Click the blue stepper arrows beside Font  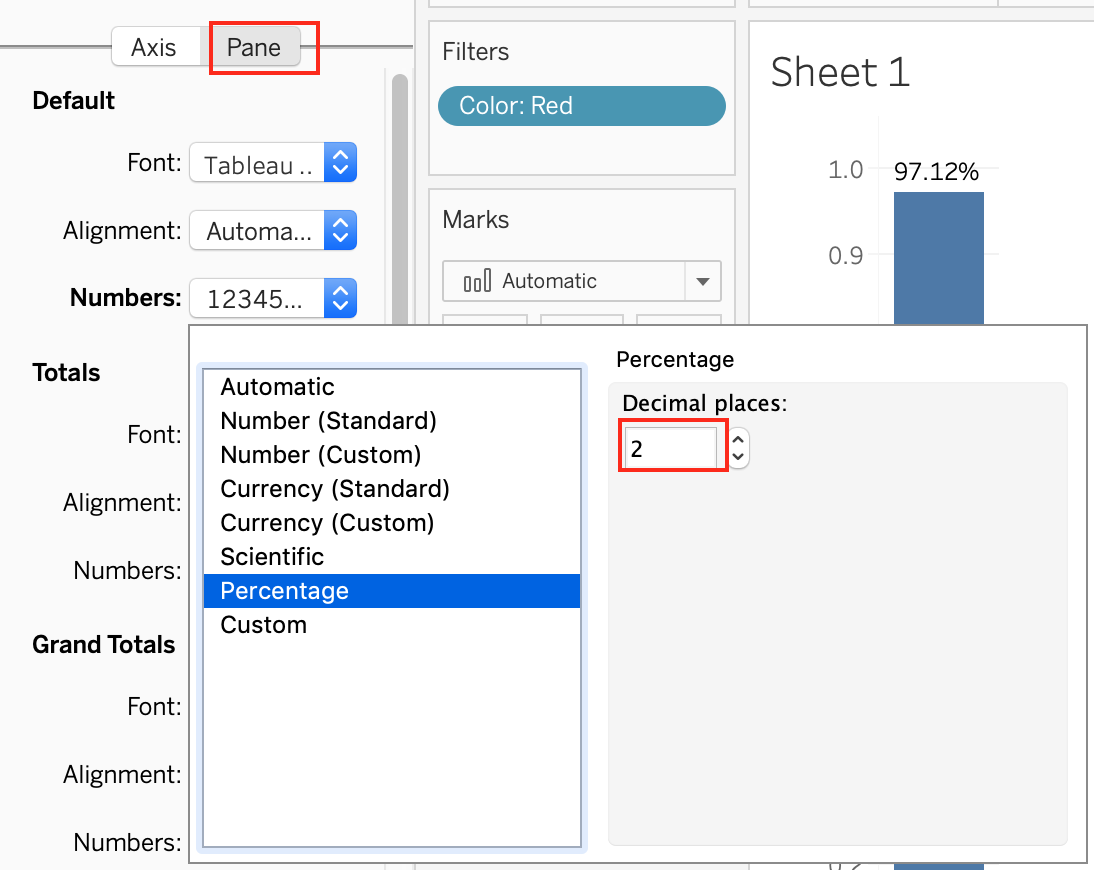(x=341, y=162)
